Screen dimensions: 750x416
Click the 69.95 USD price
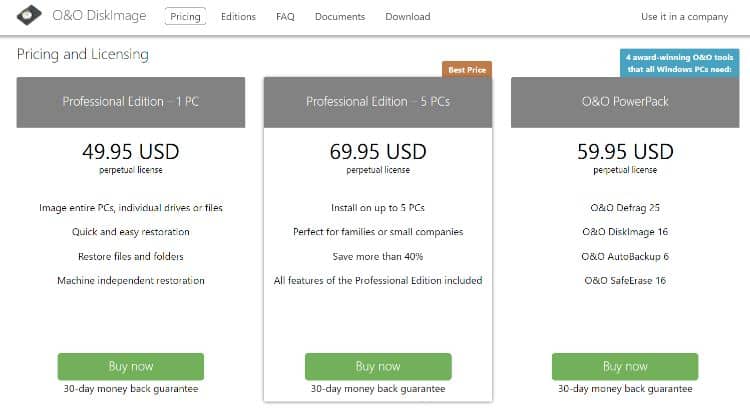coord(378,152)
